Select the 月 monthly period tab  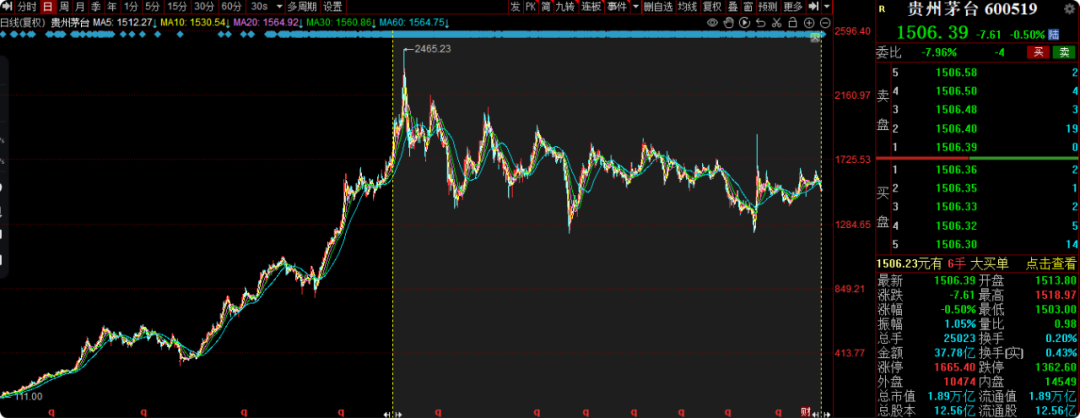click(80, 7)
